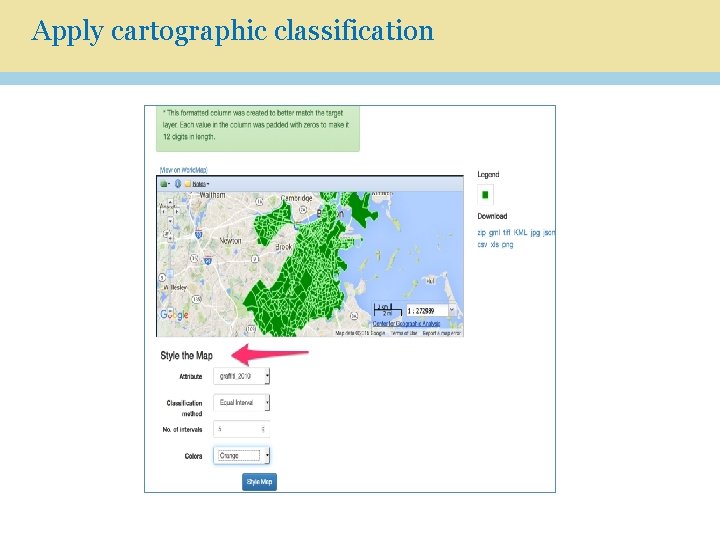
Task: Open the Notes menu in map toolbar
Action: [197, 184]
